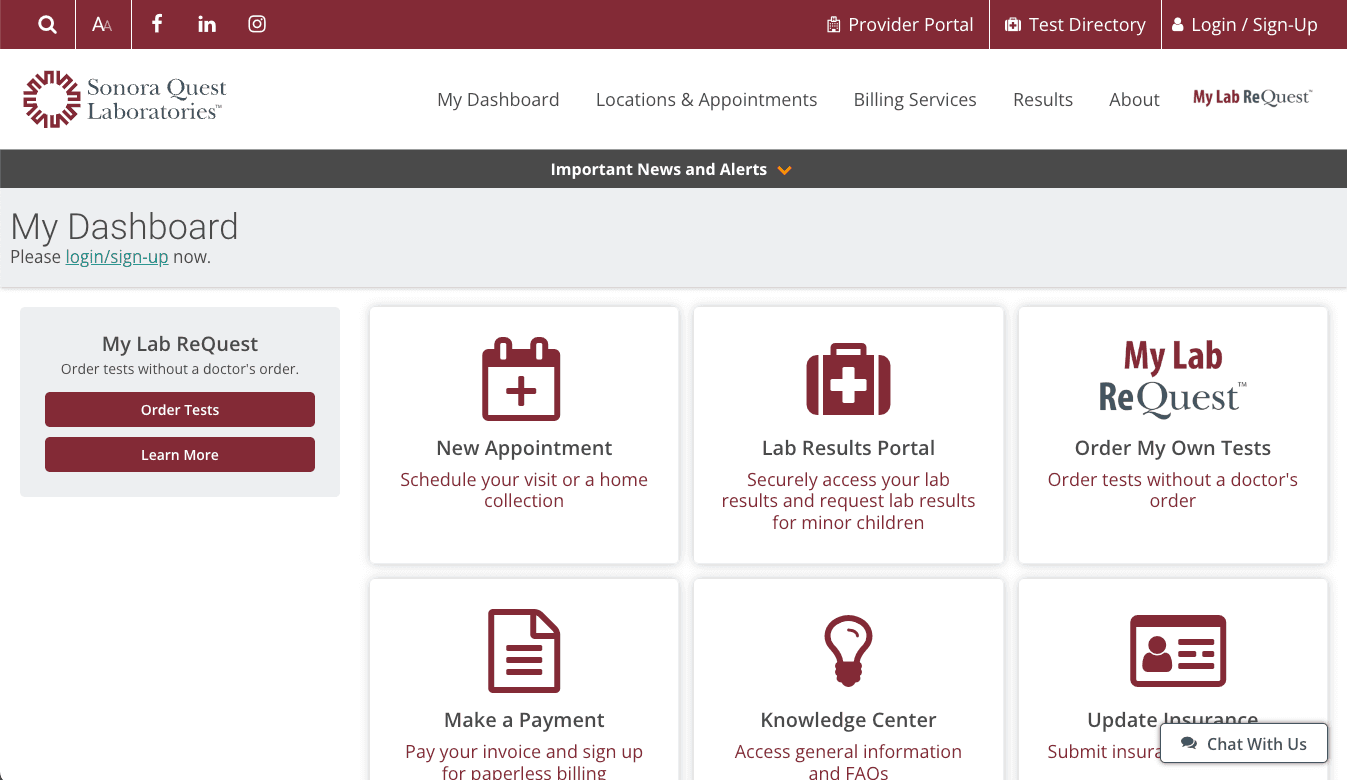Screen dimensions: 1347x780
Task: Click 'Schedule your visit or a home collection' text
Action: [524, 490]
